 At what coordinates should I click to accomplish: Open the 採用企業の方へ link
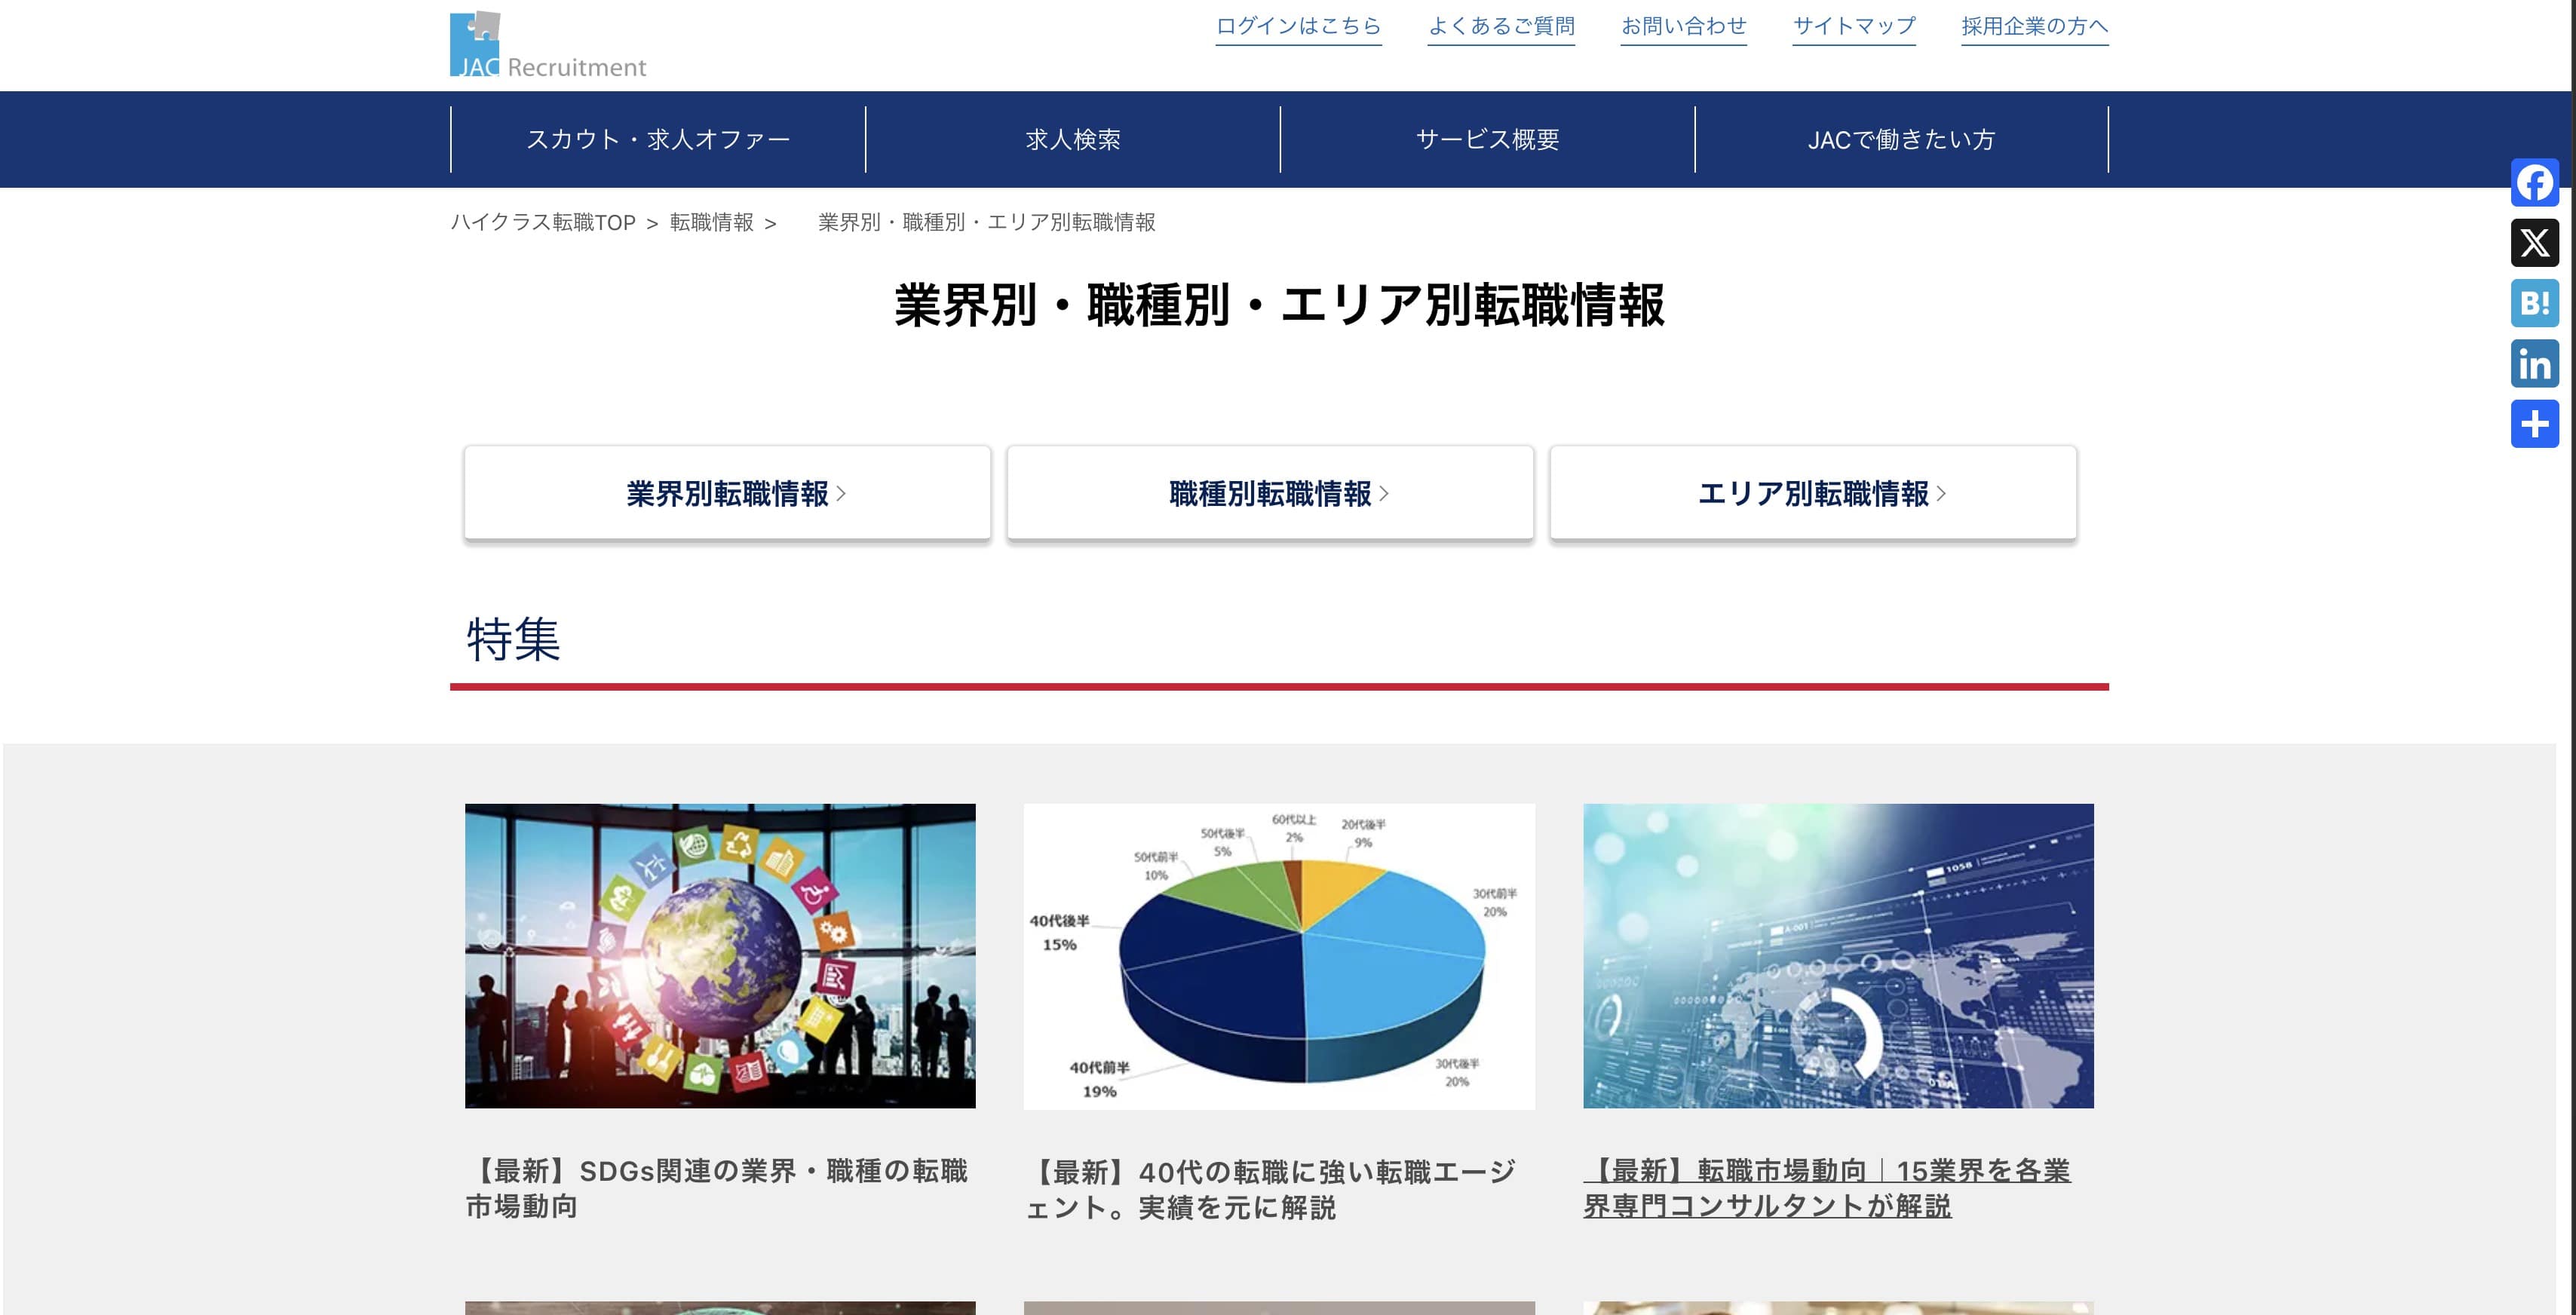tap(2034, 26)
